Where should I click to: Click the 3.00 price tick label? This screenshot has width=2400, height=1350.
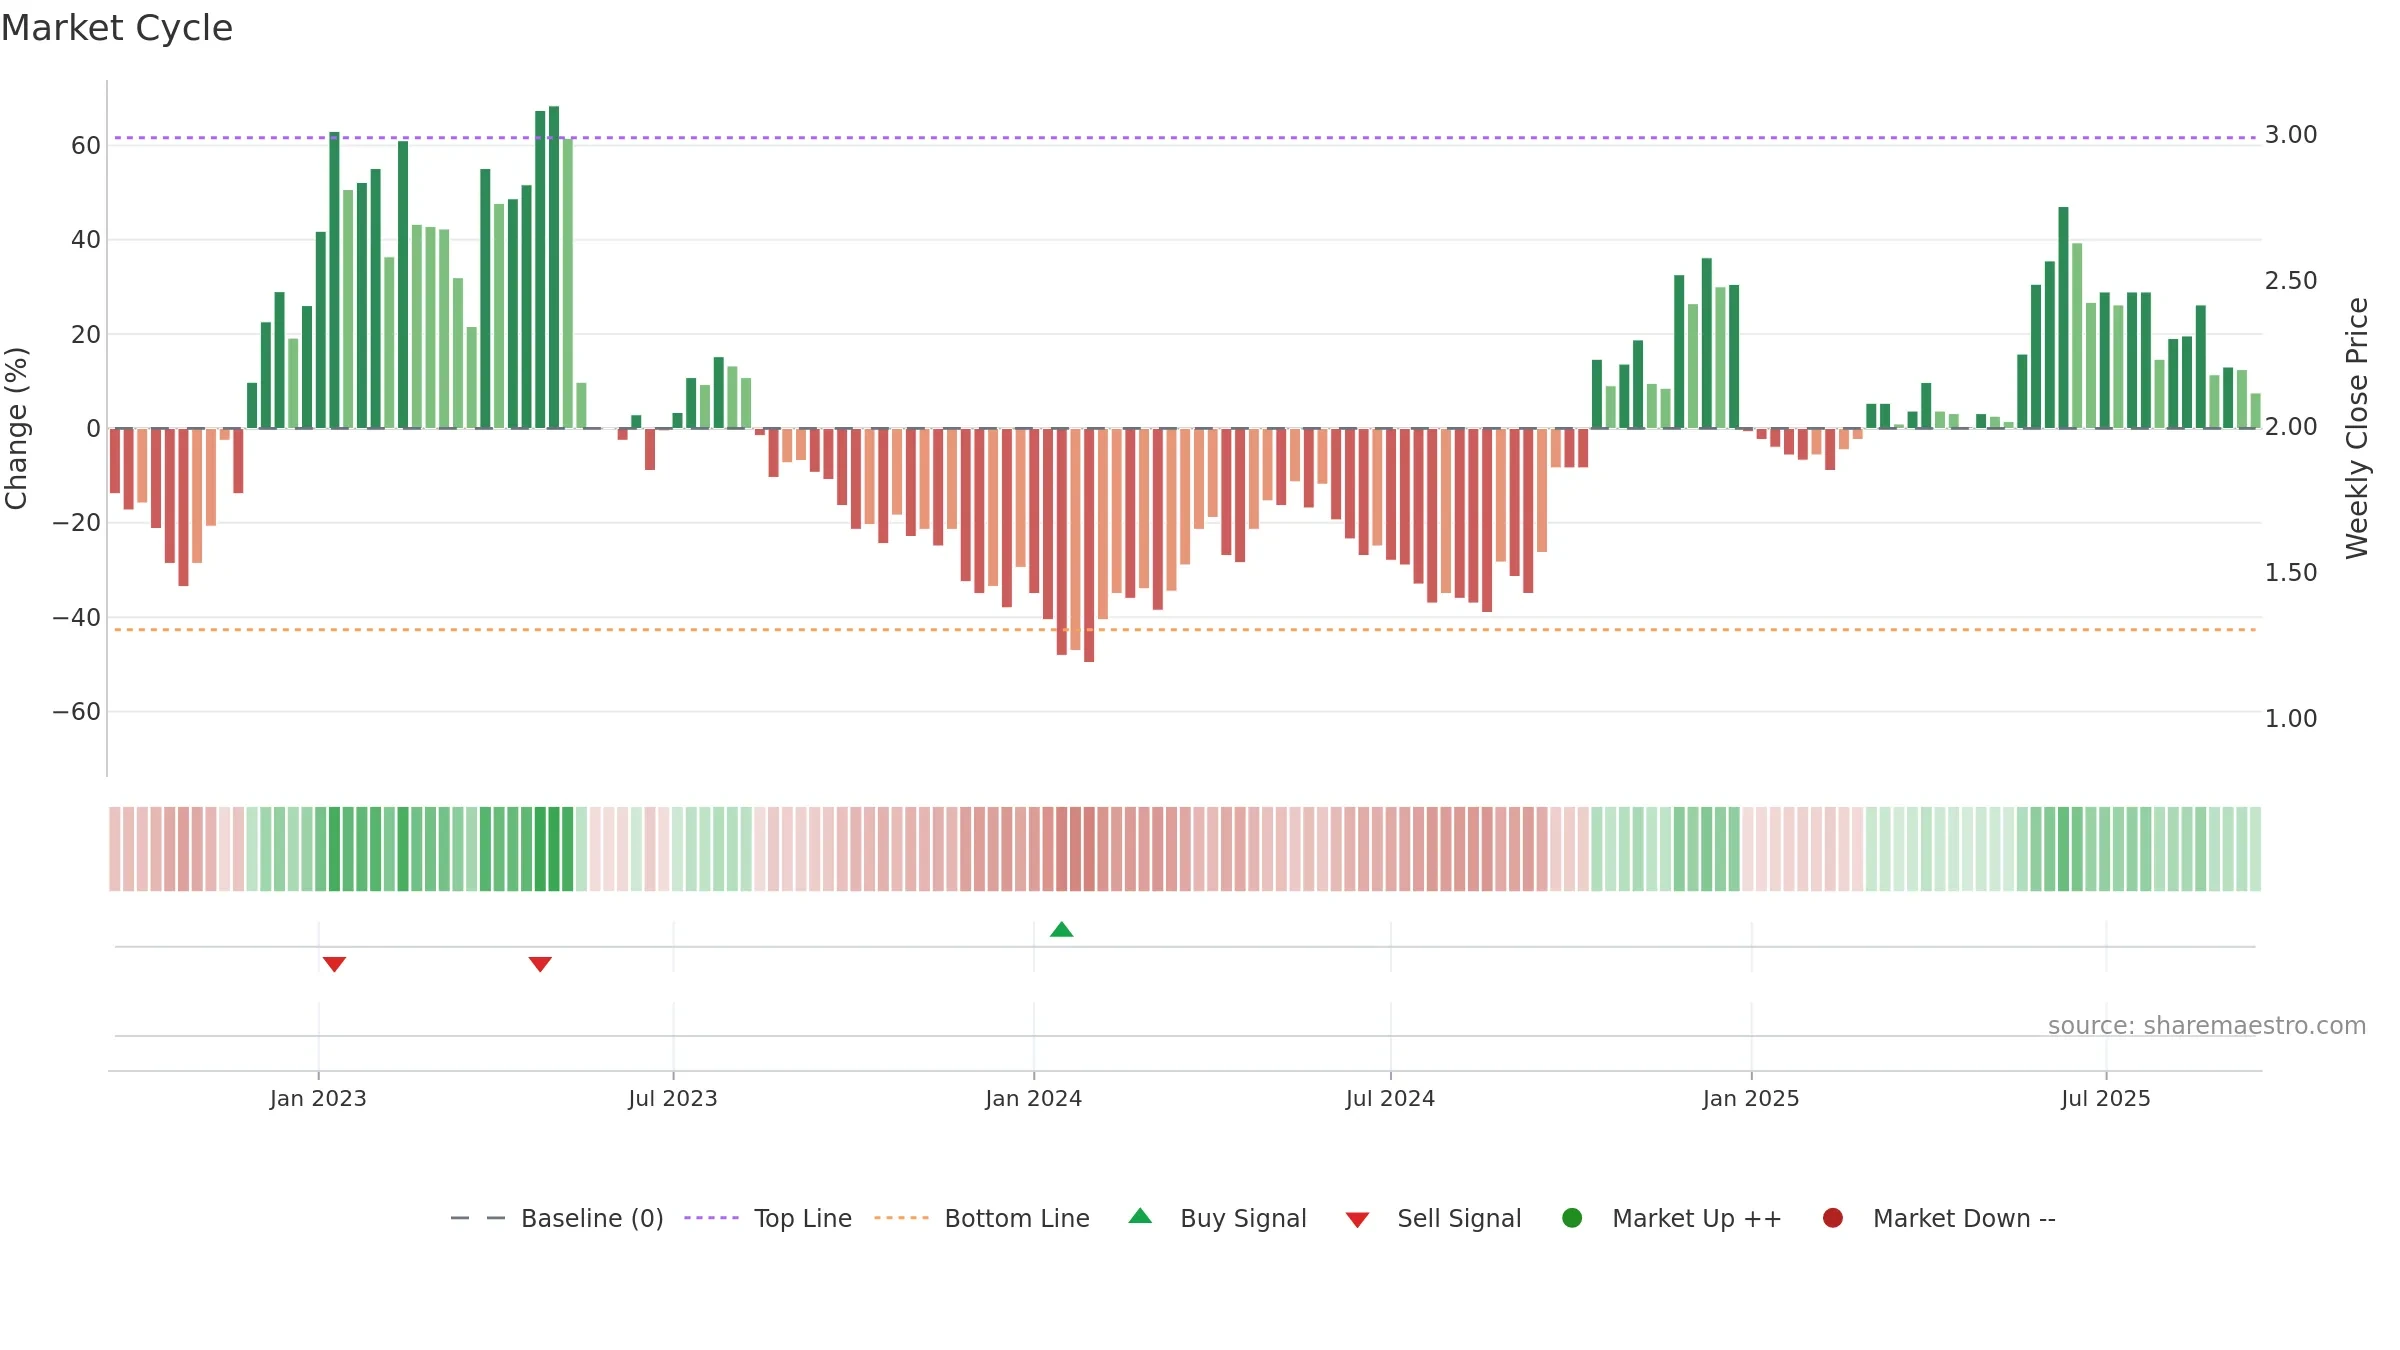2291,135
